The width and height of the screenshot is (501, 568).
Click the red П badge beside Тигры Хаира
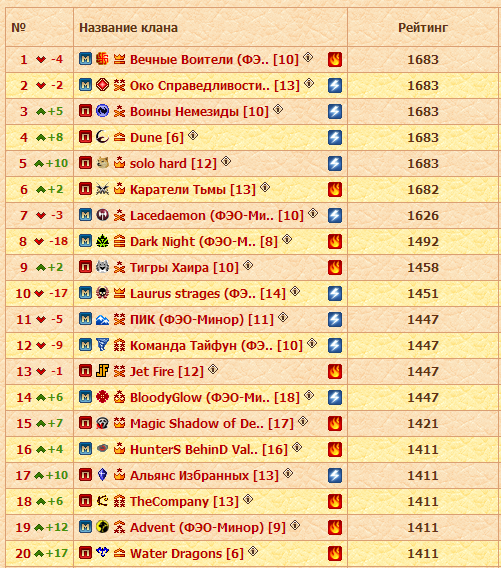tap(85, 267)
